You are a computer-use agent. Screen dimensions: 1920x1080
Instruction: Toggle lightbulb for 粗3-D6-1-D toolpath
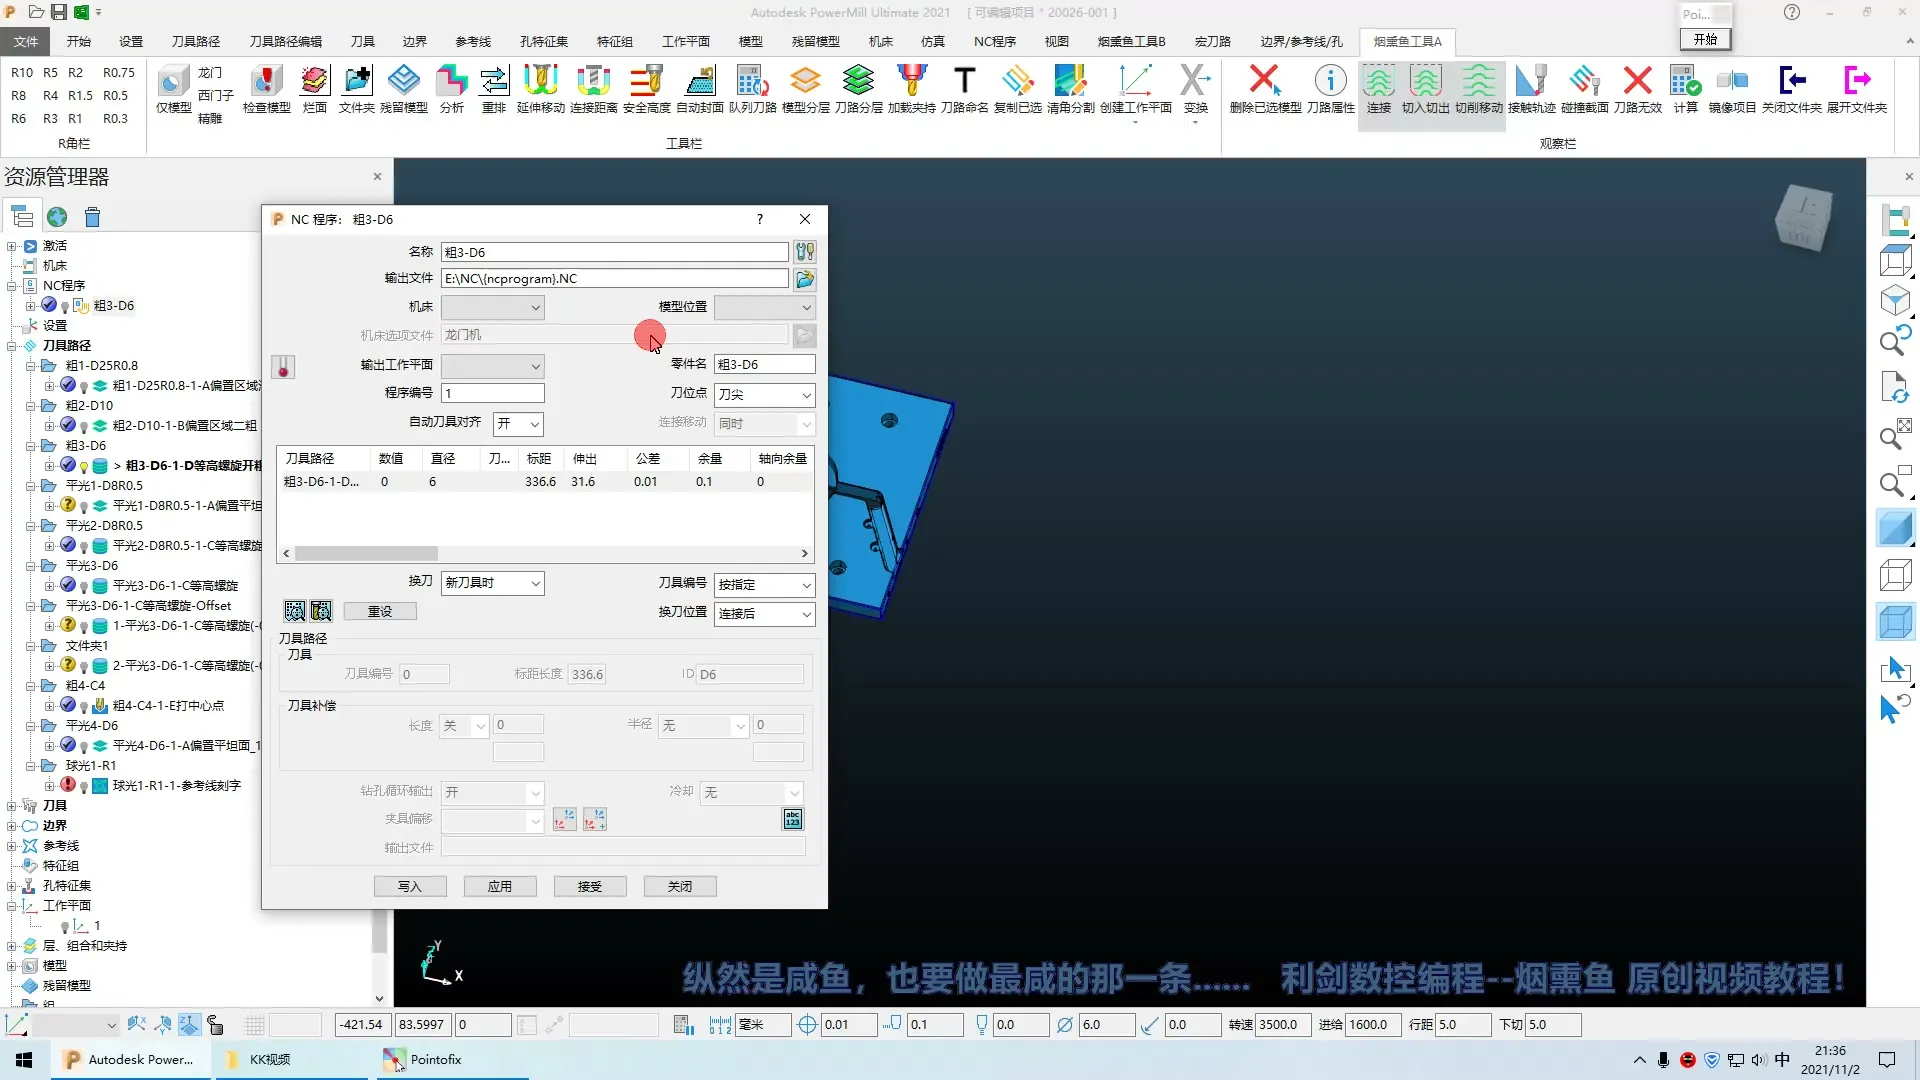(x=85, y=466)
